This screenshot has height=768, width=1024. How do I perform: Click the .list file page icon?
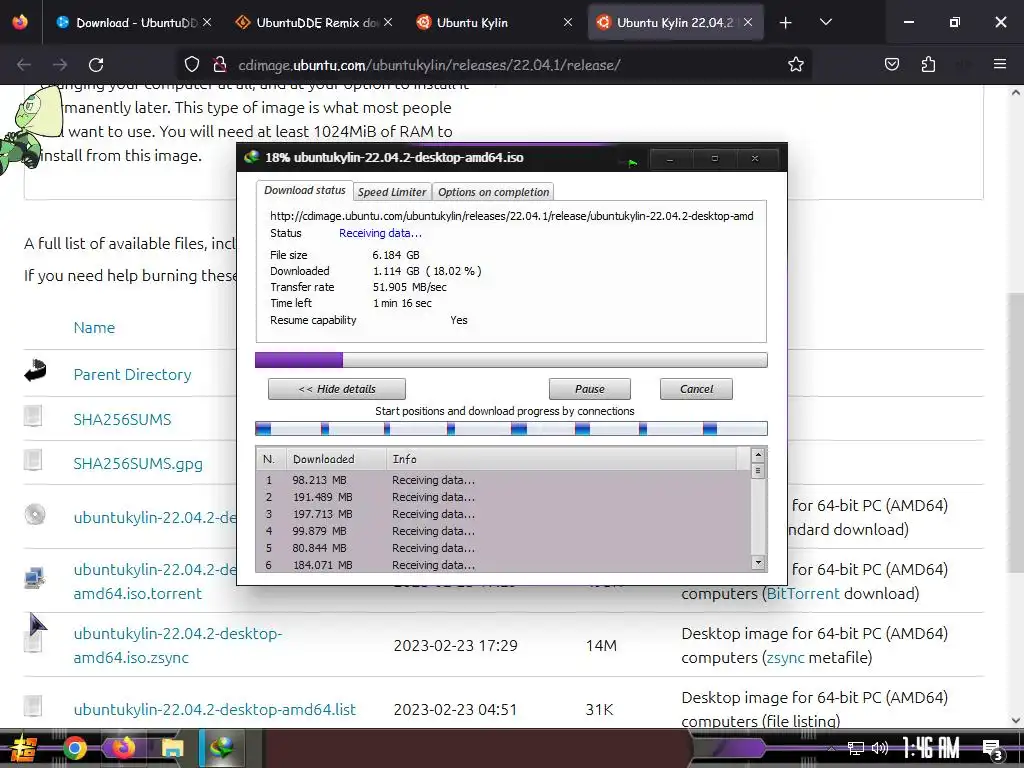(x=33, y=706)
